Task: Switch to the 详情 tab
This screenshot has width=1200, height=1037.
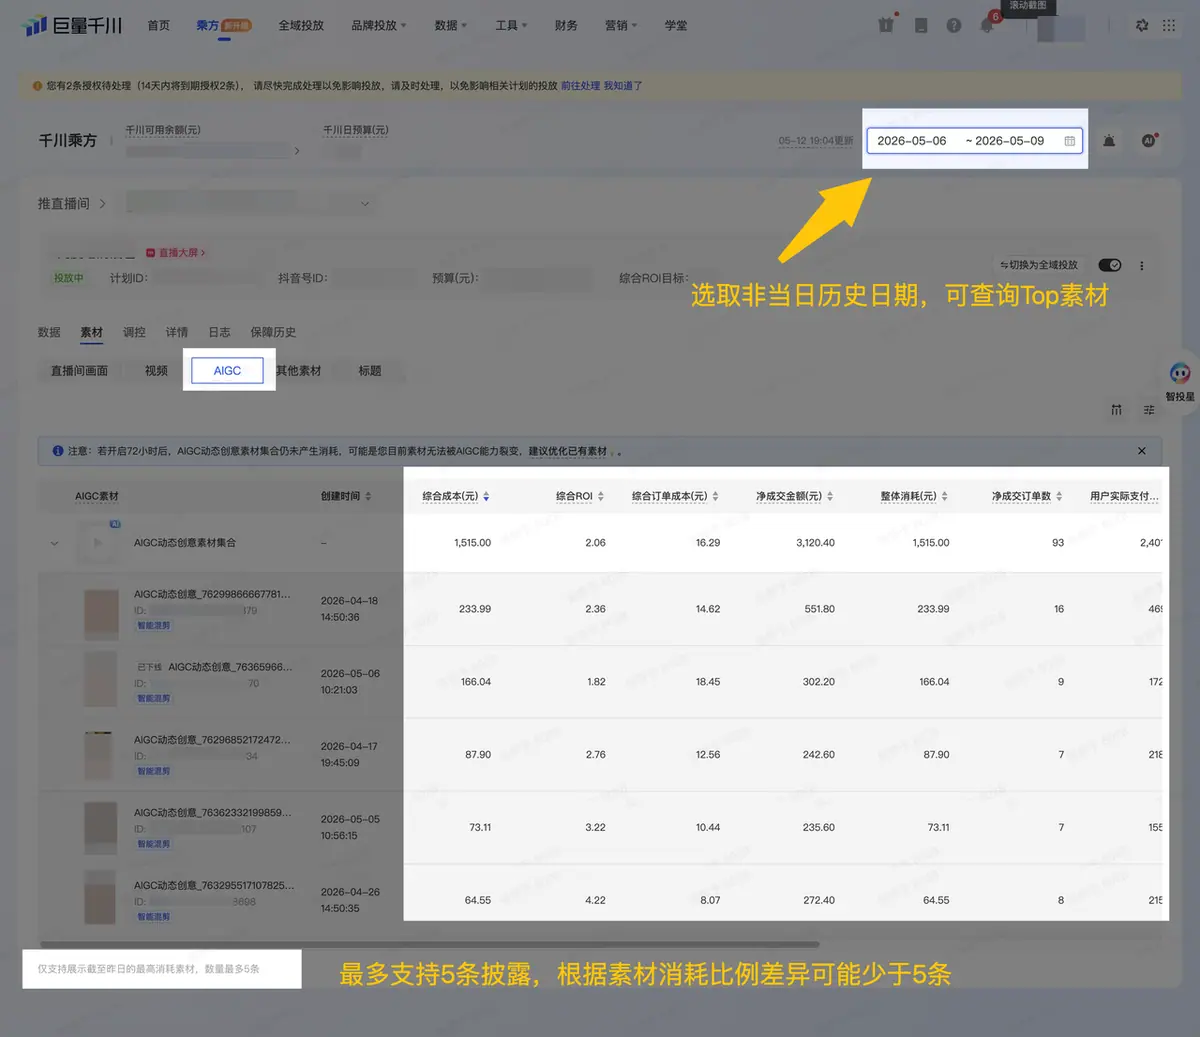Action: [177, 332]
